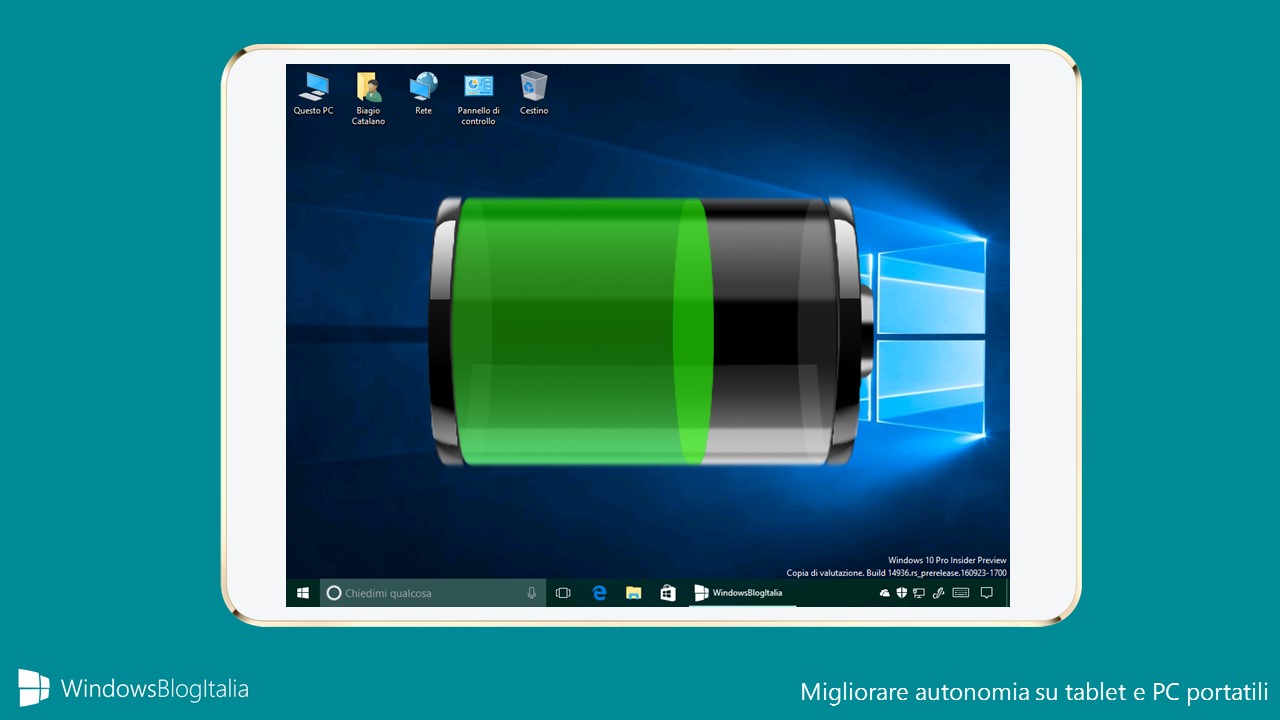Click the pen workspace tray icon
The image size is (1280, 720).
[x=938, y=593]
